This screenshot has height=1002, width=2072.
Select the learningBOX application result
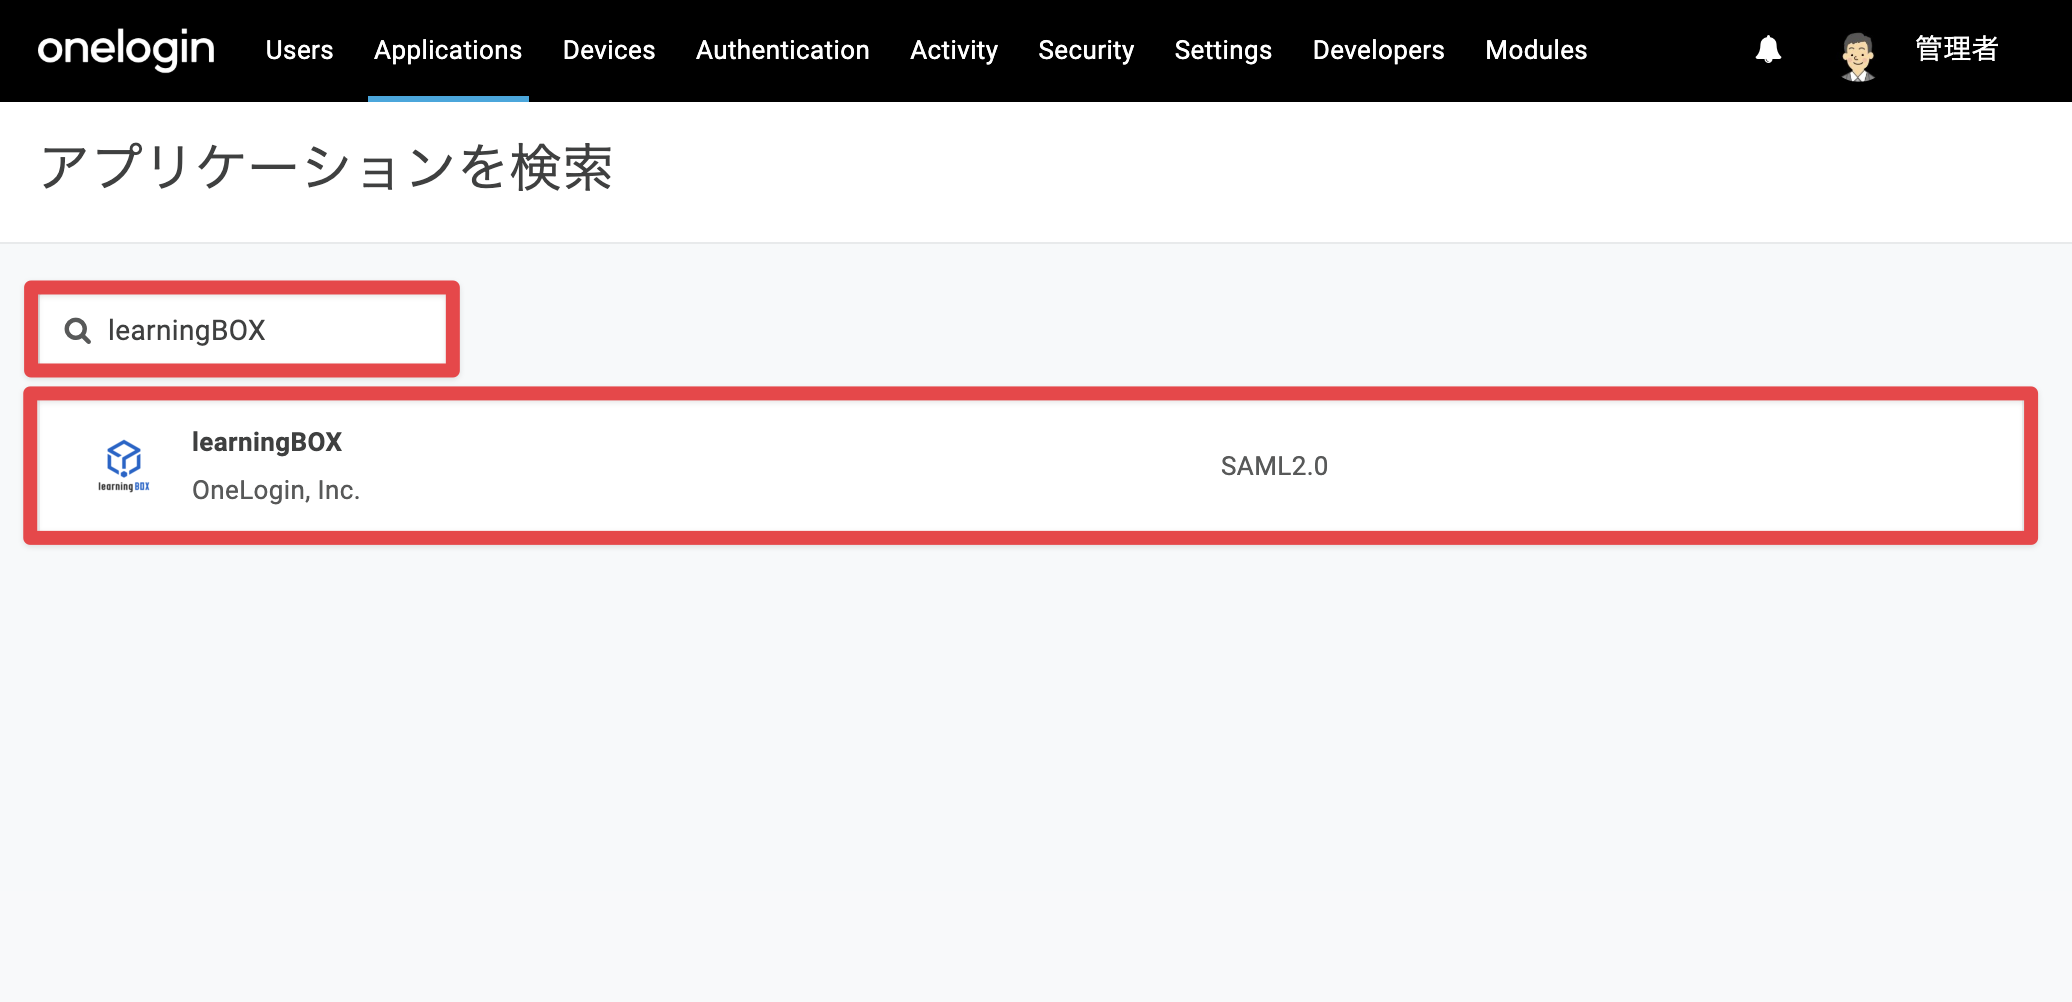point(1030,466)
